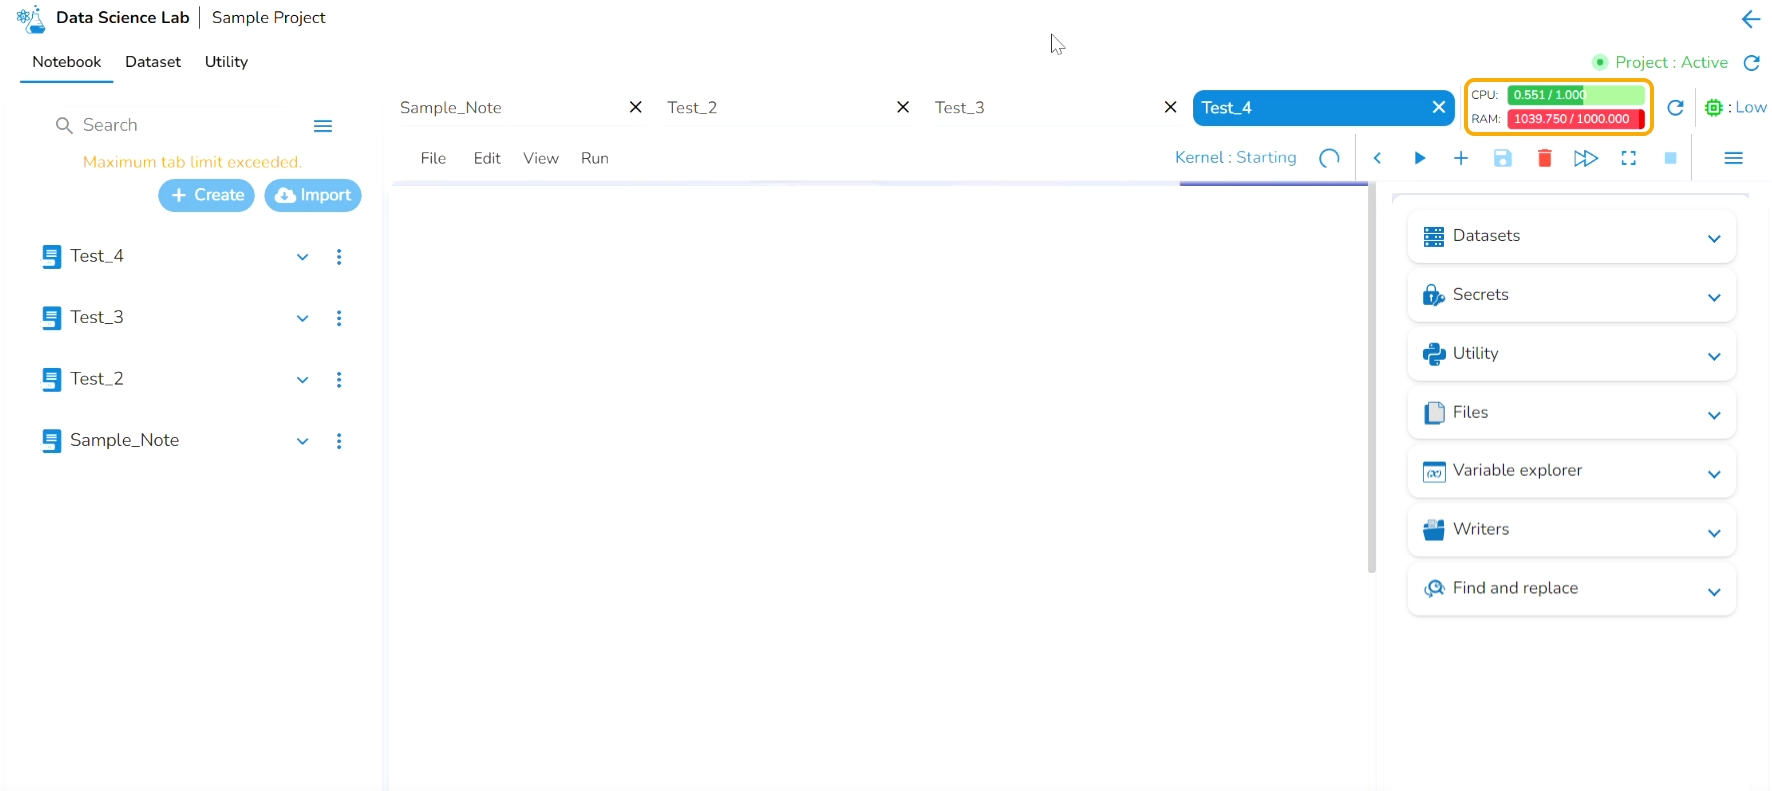This screenshot has width=1772, height=791.
Task: Select the Sample_Note notebook tab
Action: click(451, 107)
